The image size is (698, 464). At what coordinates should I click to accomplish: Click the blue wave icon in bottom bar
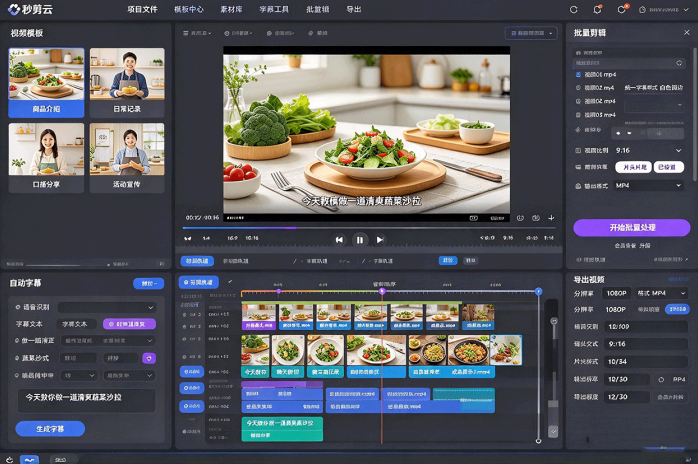click(x=29, y=460)
